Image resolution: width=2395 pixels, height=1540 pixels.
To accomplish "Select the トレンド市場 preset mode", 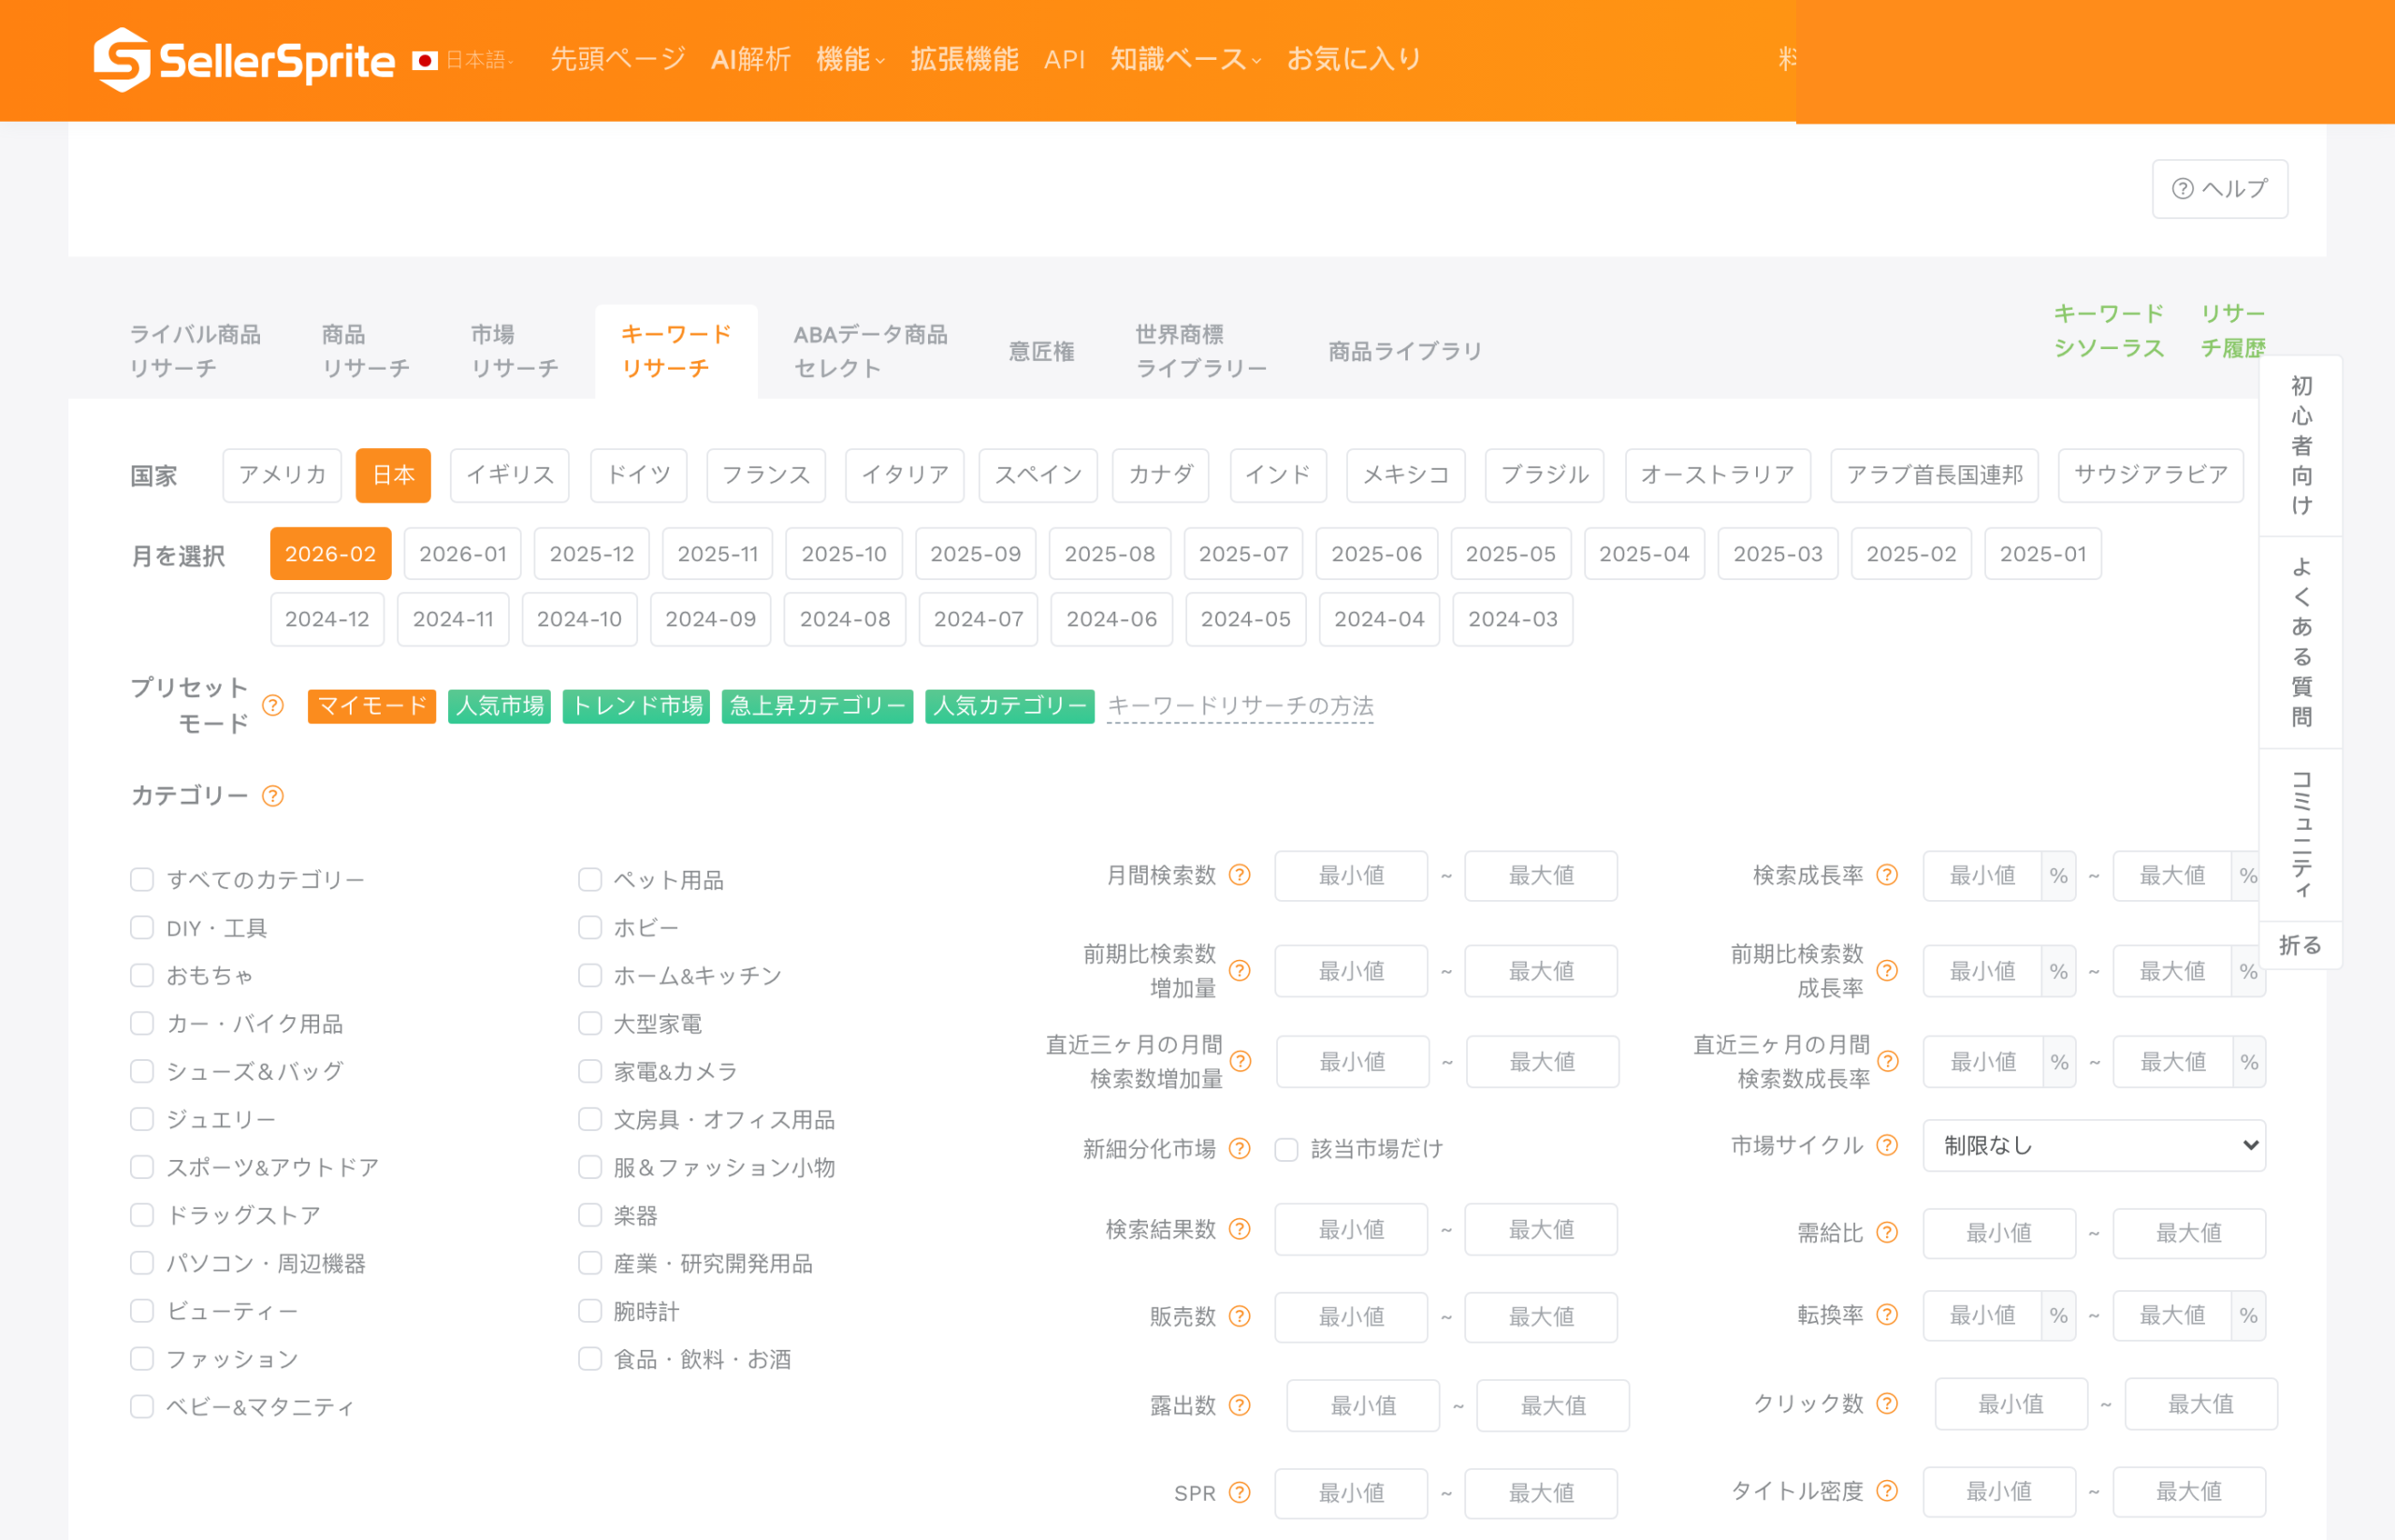I will tap(636, 706).
